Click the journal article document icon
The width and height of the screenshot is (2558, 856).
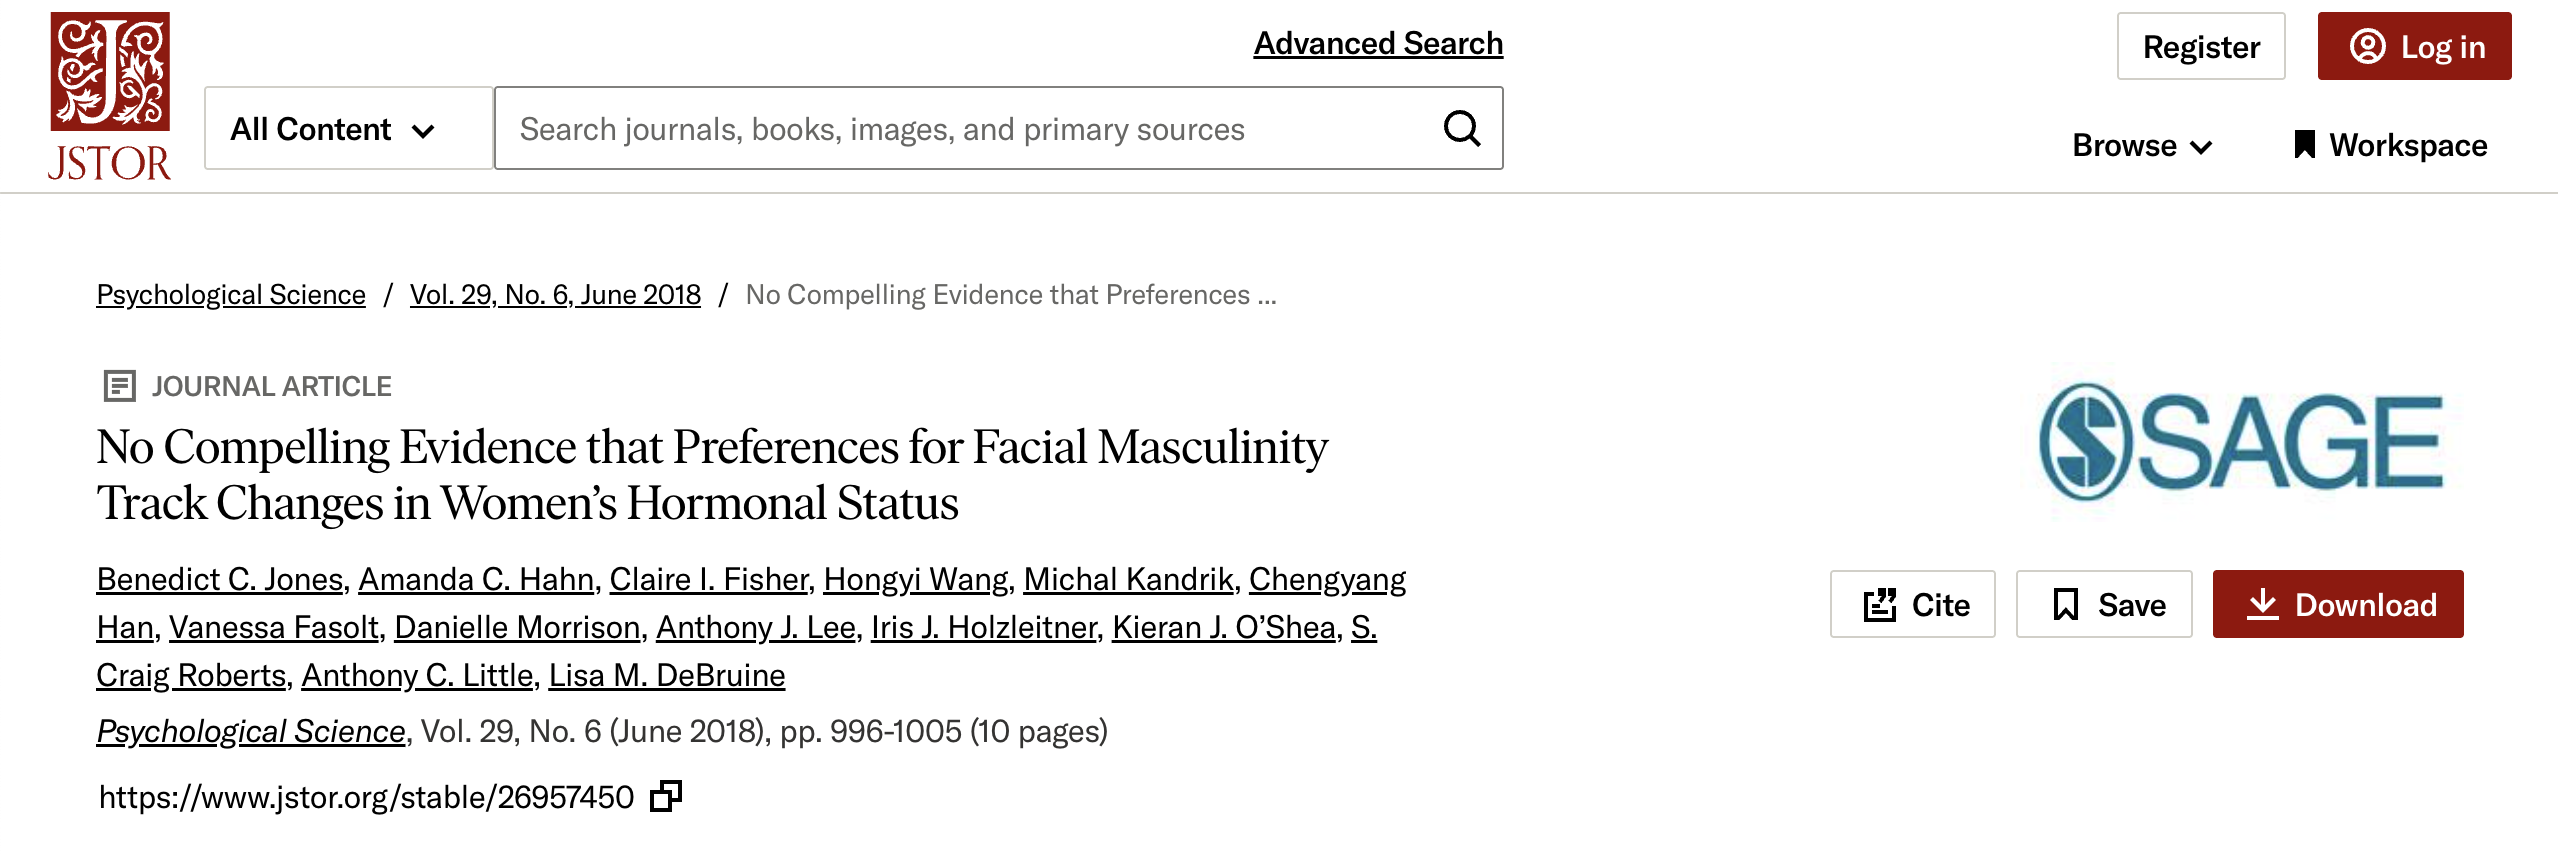tap(119, 386)
